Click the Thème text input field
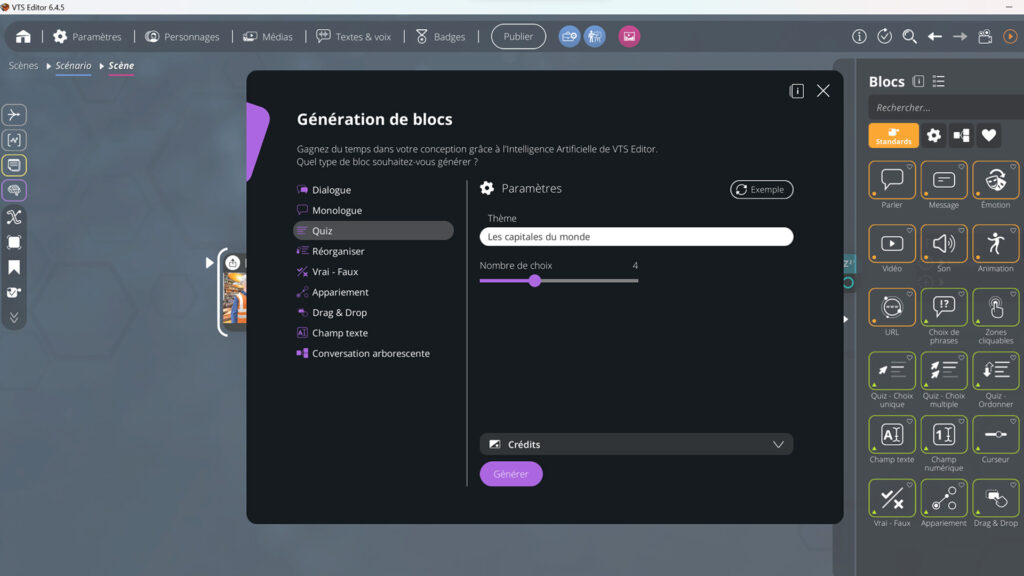The width and height of the screenshot is (1024, 576). [x=636, y=237]
